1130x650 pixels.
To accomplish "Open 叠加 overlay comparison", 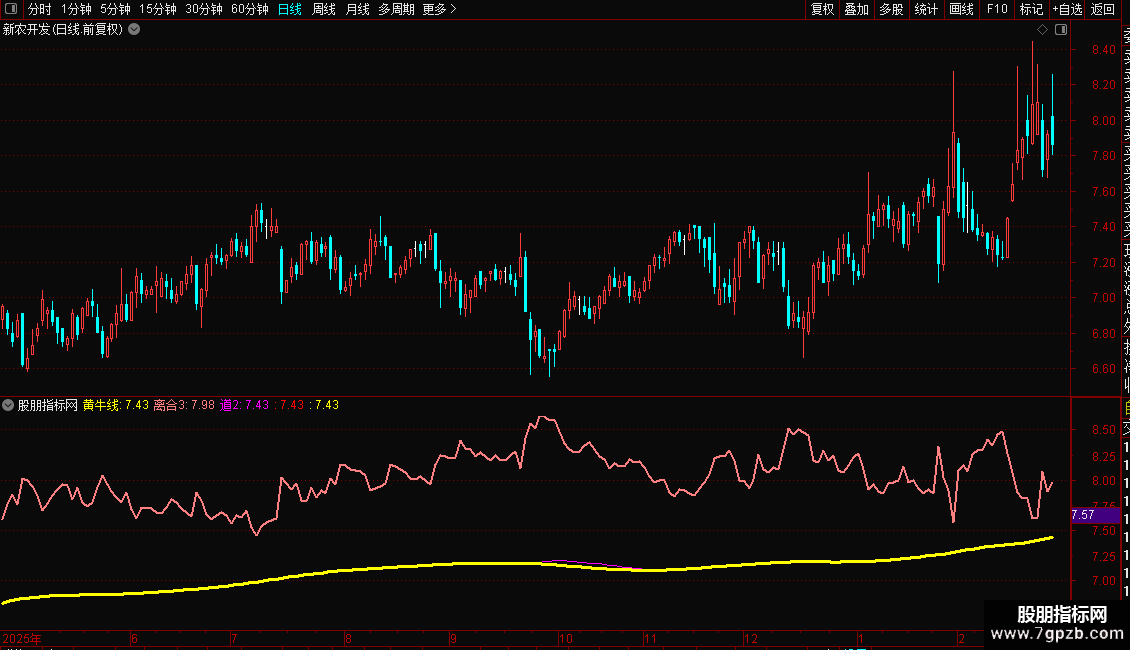I will click(x=856, y=9).
